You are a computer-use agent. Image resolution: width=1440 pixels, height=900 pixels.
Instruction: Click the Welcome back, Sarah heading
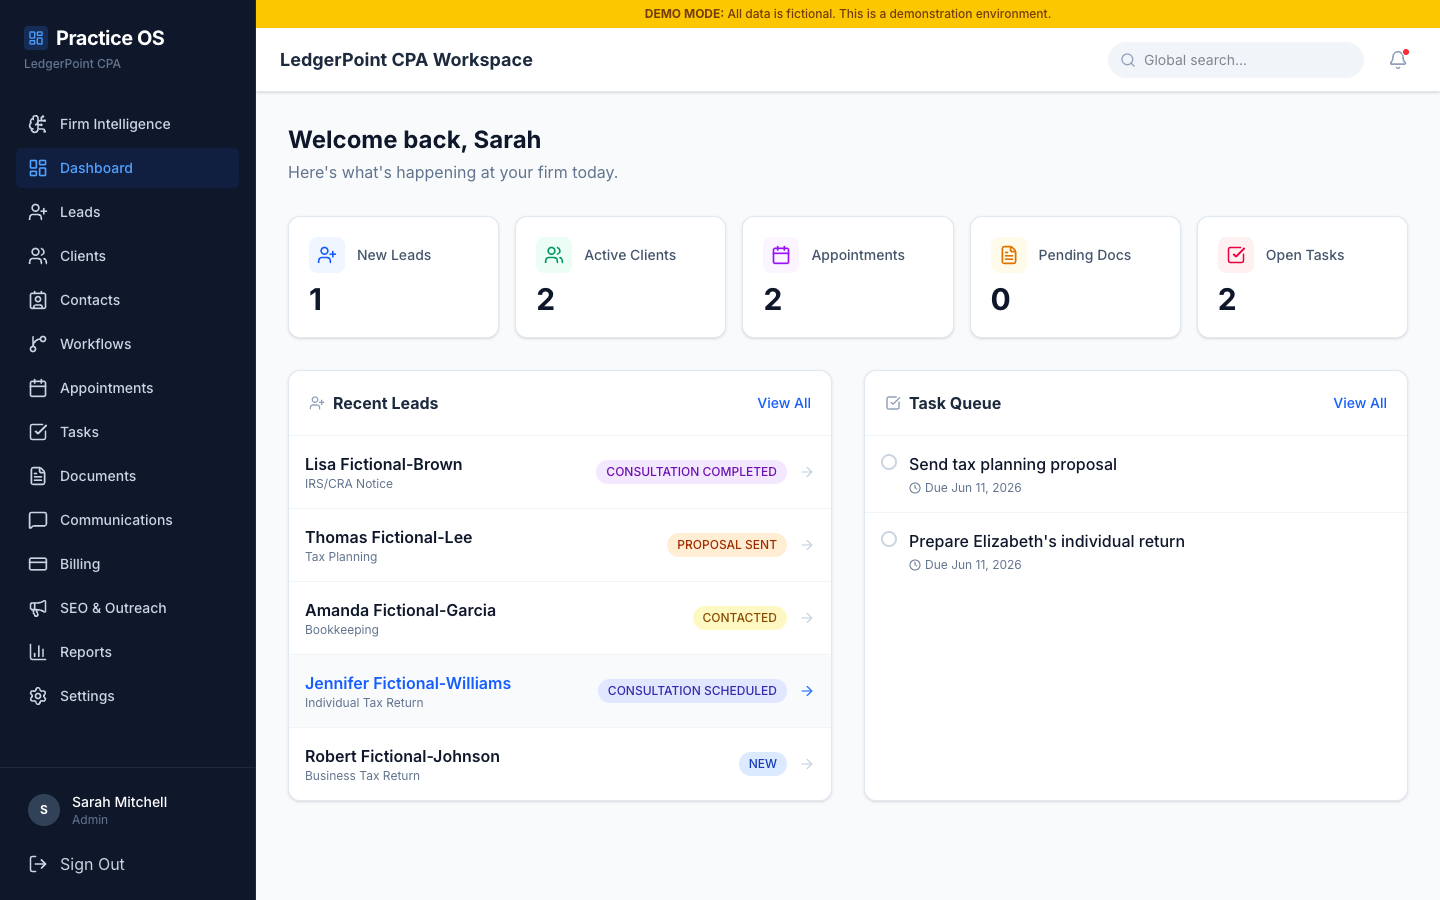tap(415, 140)
